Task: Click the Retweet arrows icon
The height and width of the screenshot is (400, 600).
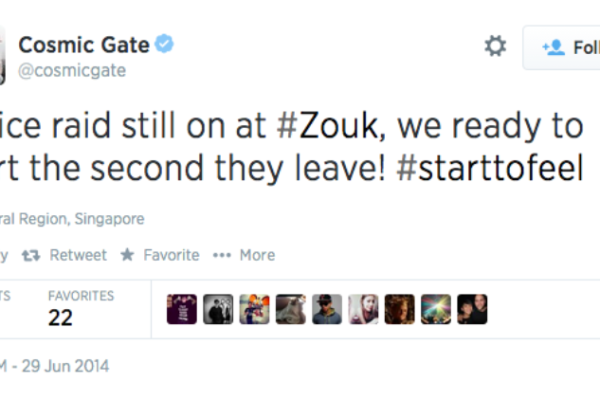Action: coord(31,255)
